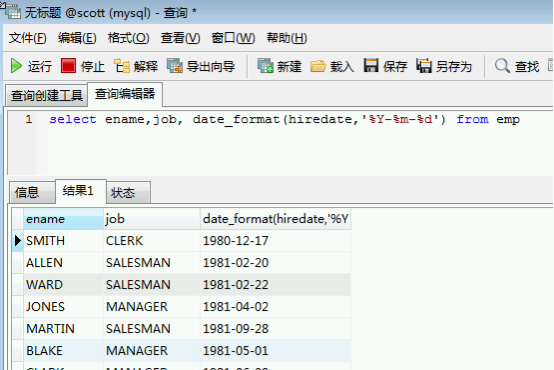Open the 格式(O) menu

pyautogui.click(x=128, y=38)
